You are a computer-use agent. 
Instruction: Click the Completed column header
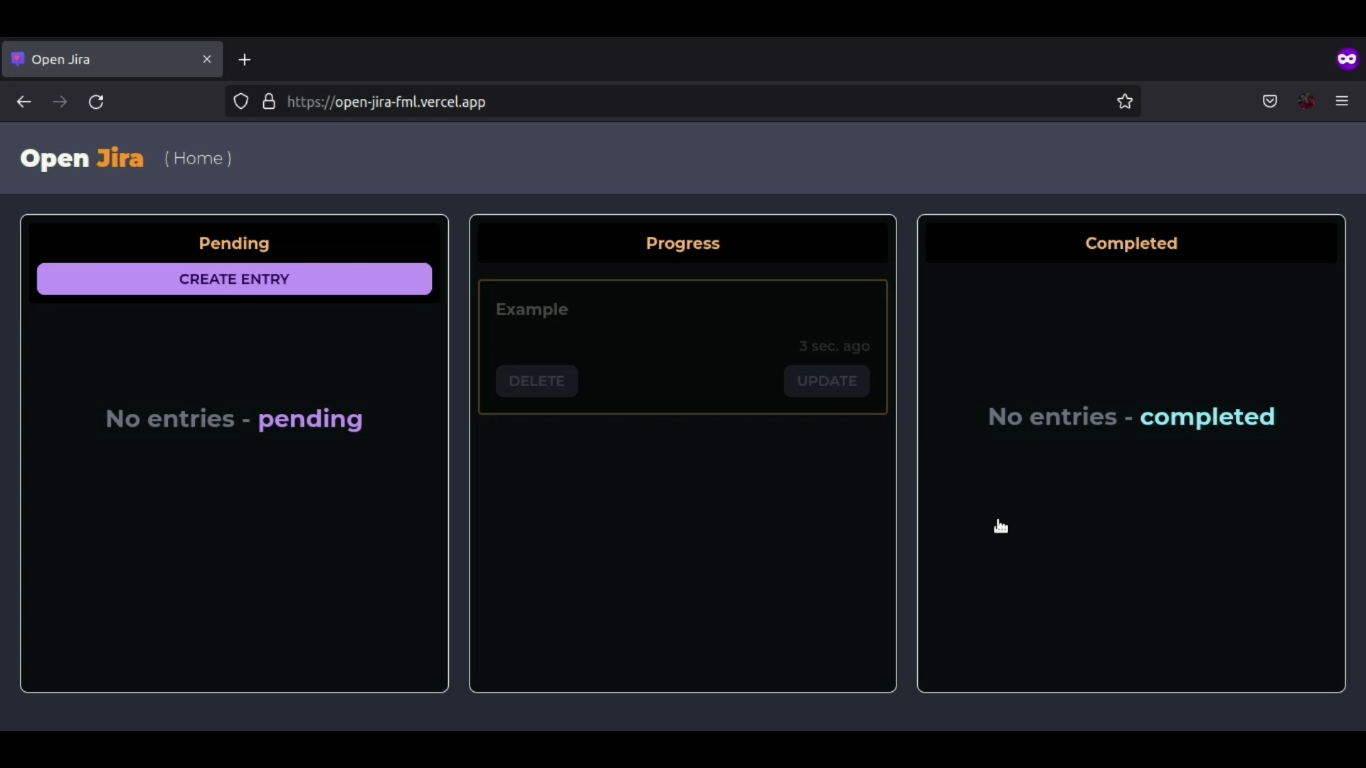point(1131,243)
